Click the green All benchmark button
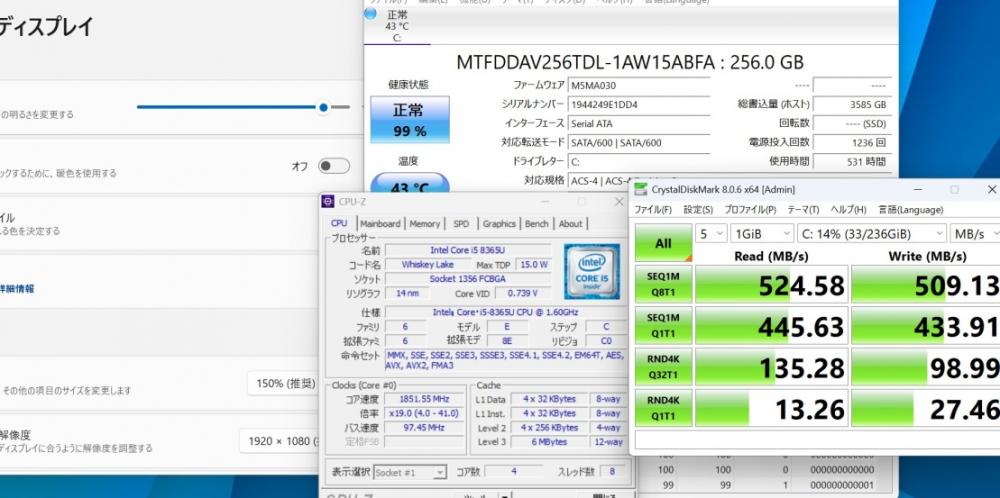 point(663,243)
